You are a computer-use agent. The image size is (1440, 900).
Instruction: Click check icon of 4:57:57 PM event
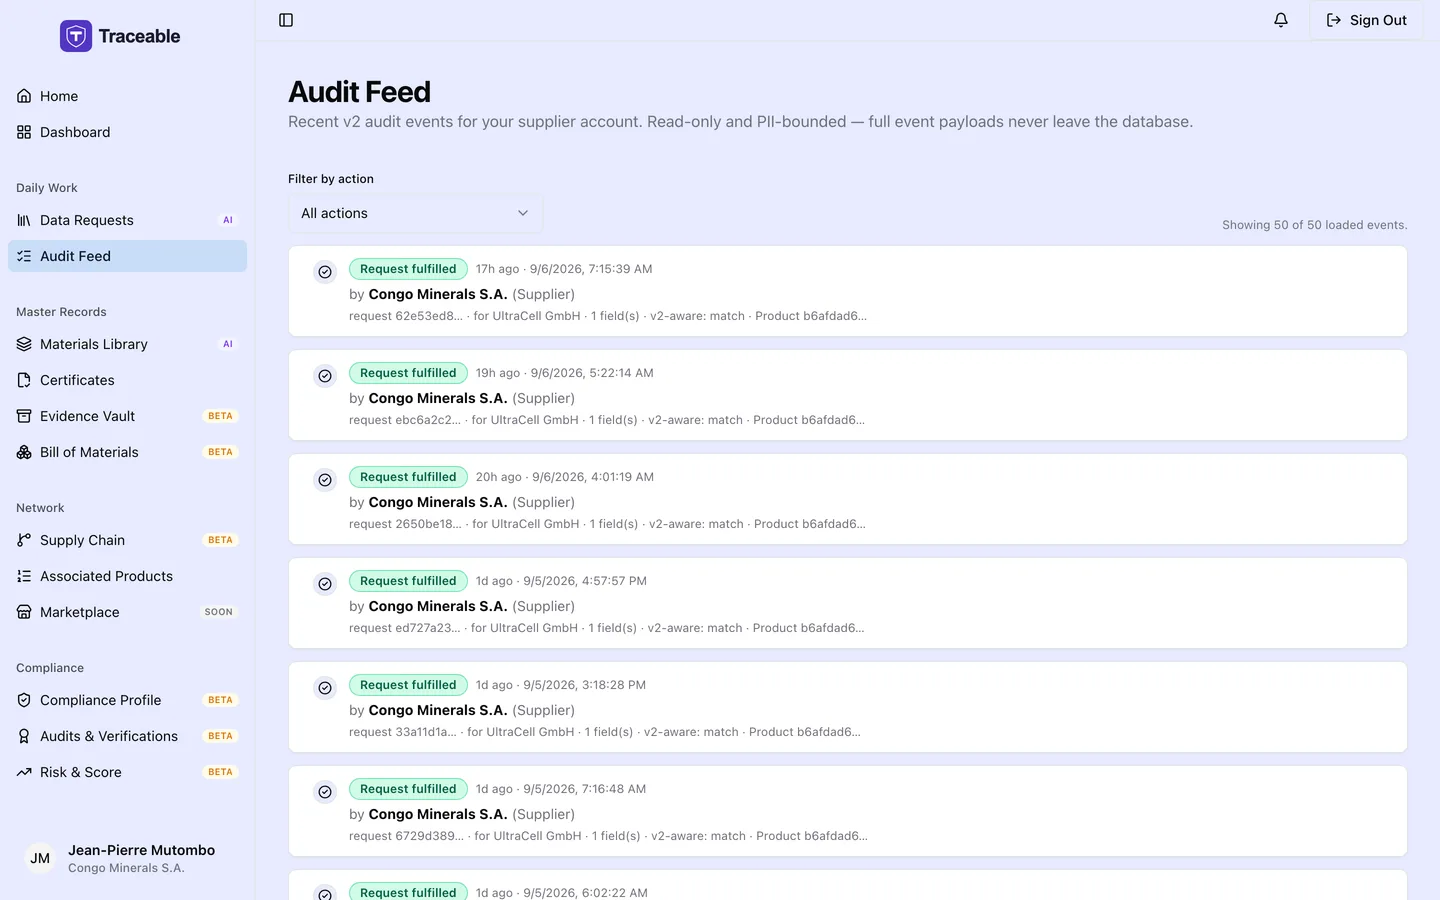(325, 584)
